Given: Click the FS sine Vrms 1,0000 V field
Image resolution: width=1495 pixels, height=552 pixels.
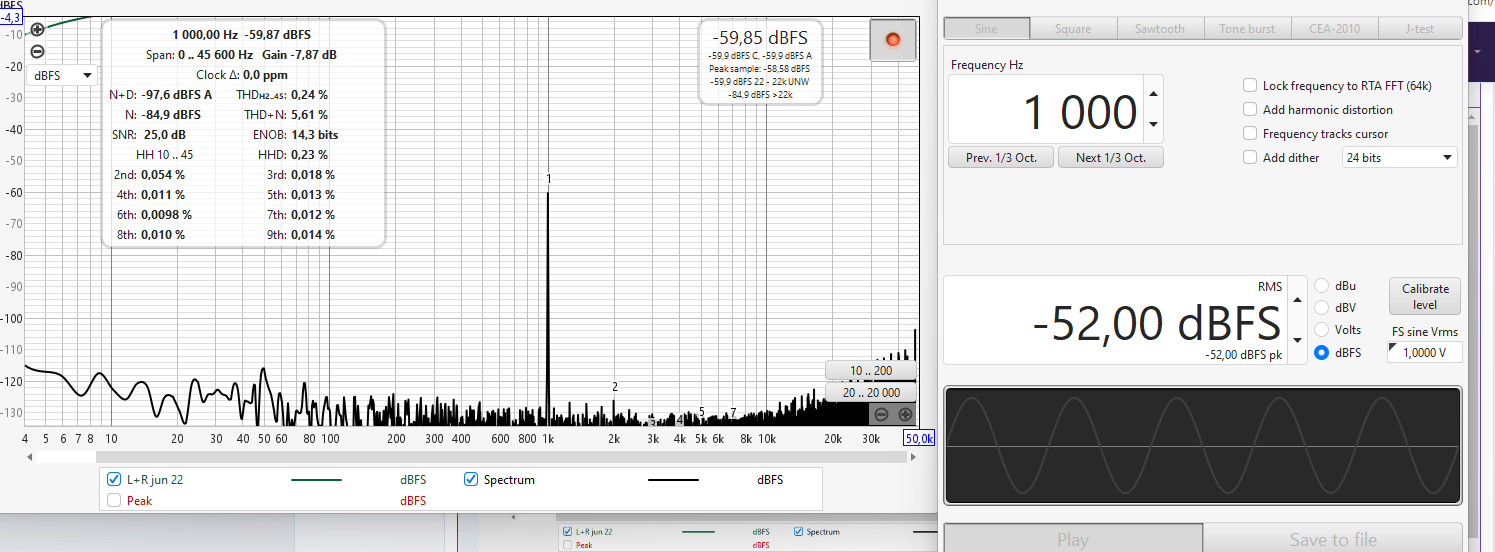Looking at the screenshot, I should pos(1425,352).
